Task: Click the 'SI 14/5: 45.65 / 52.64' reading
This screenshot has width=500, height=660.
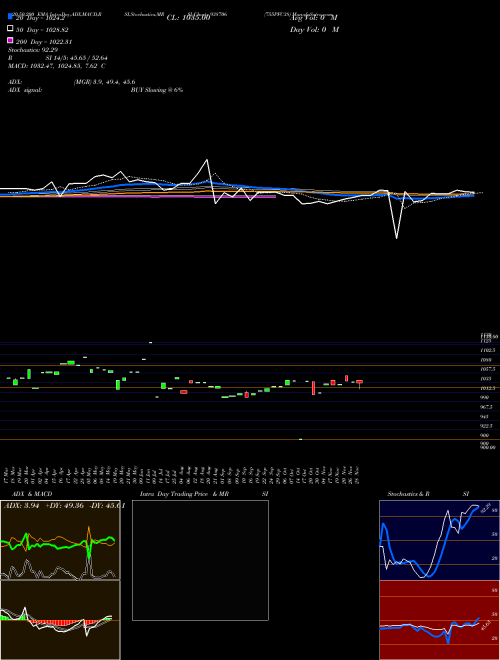Action: 77,58
